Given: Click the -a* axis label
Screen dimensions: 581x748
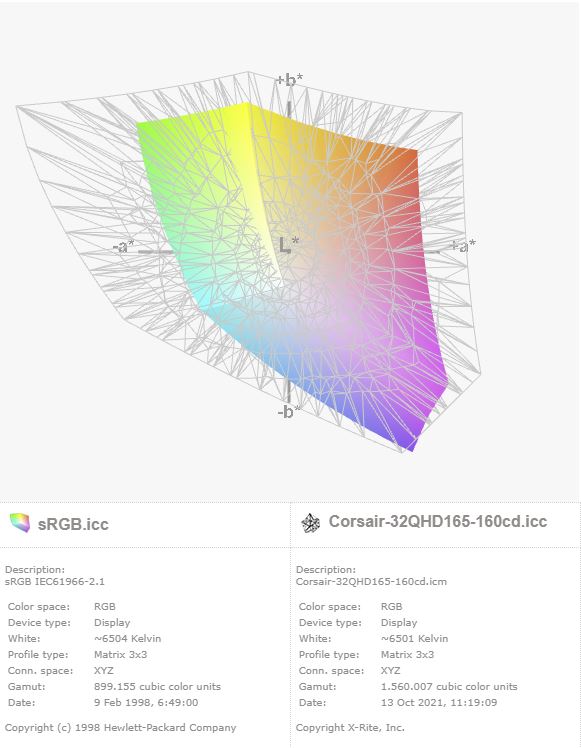Looking at the screenshot, I should tap(124, 246).
